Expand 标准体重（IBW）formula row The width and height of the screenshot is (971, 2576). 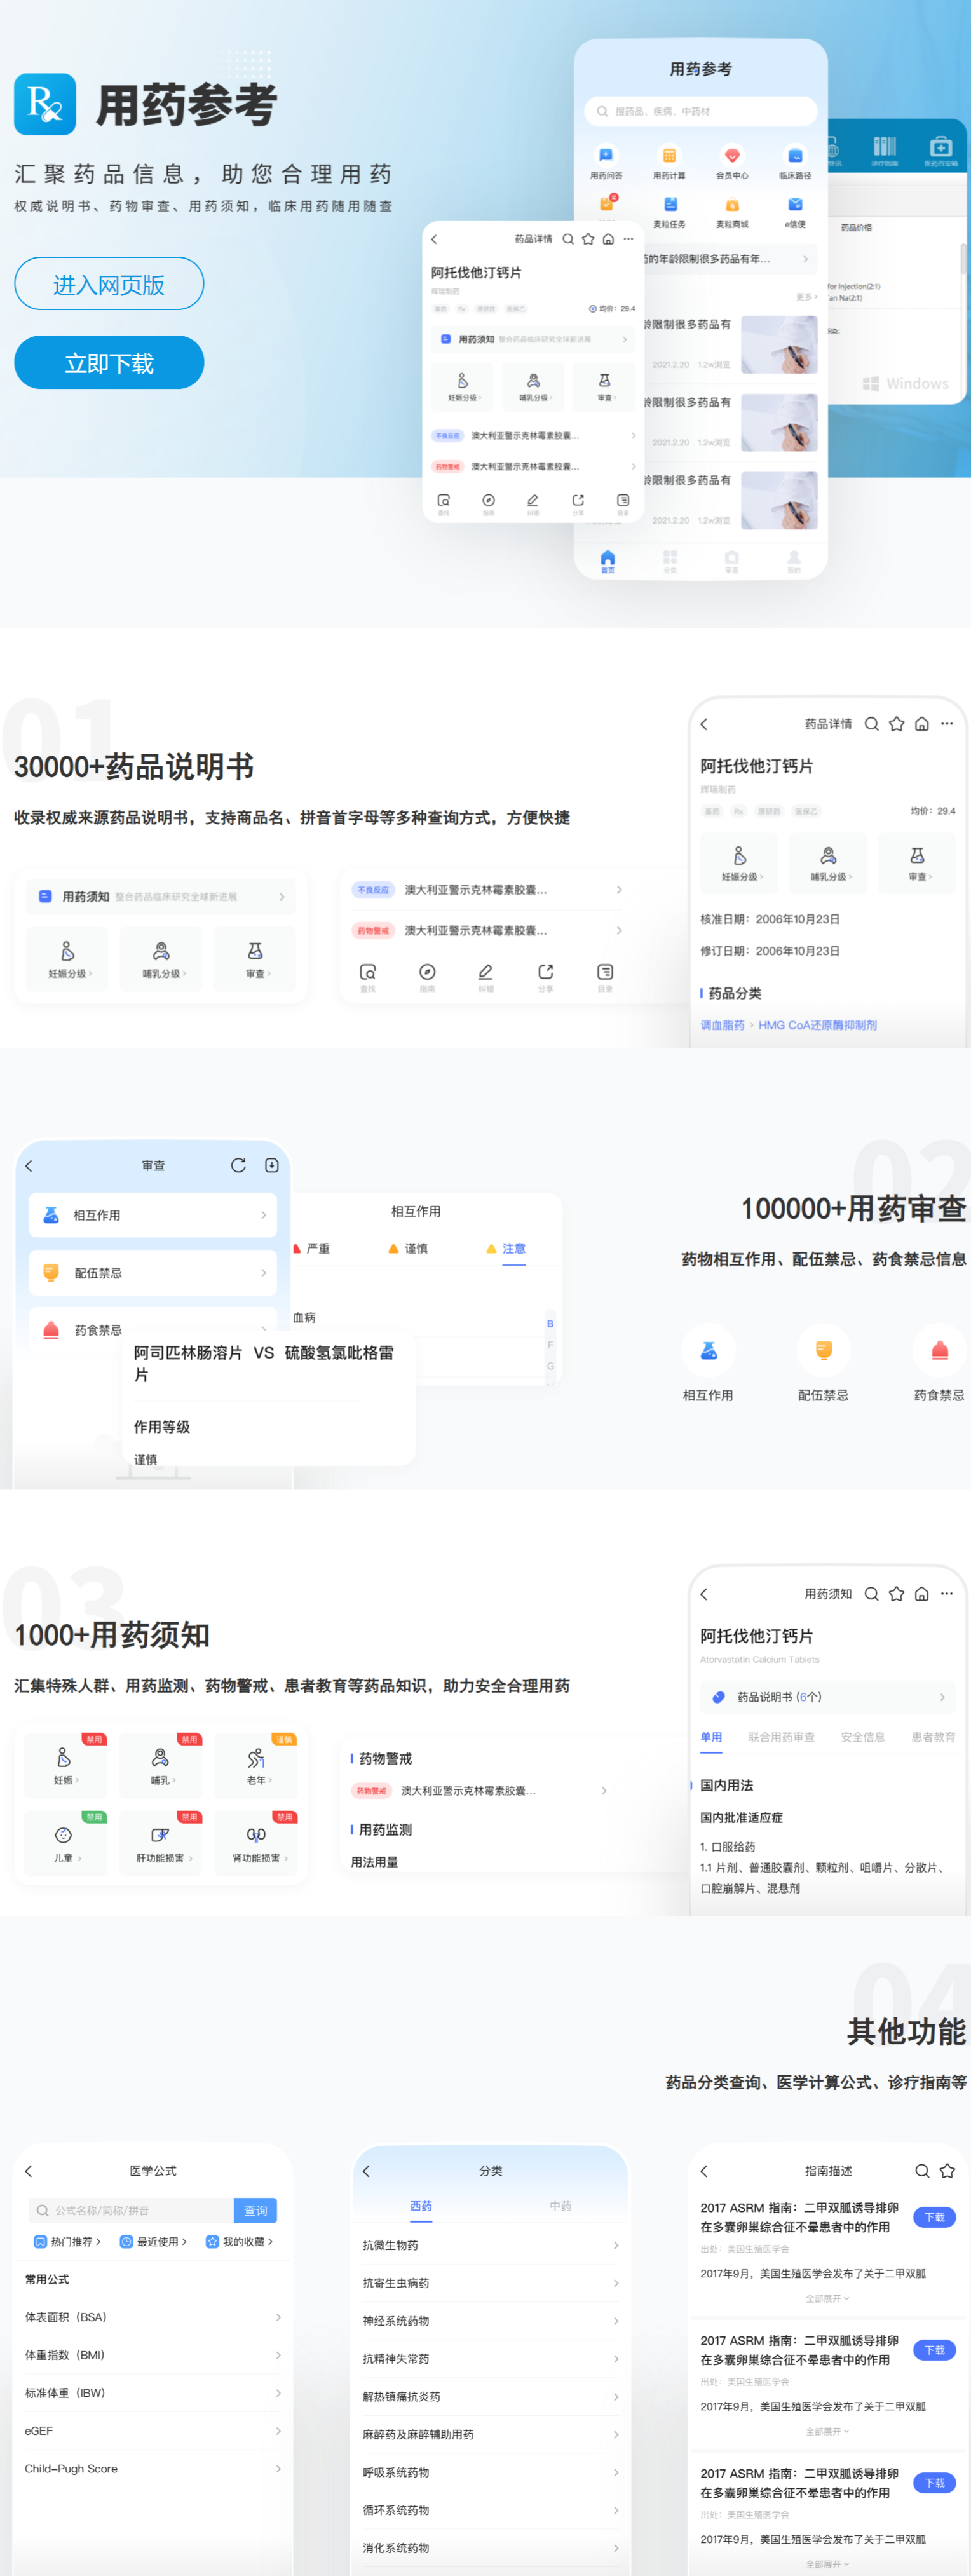coord(153,2393)
